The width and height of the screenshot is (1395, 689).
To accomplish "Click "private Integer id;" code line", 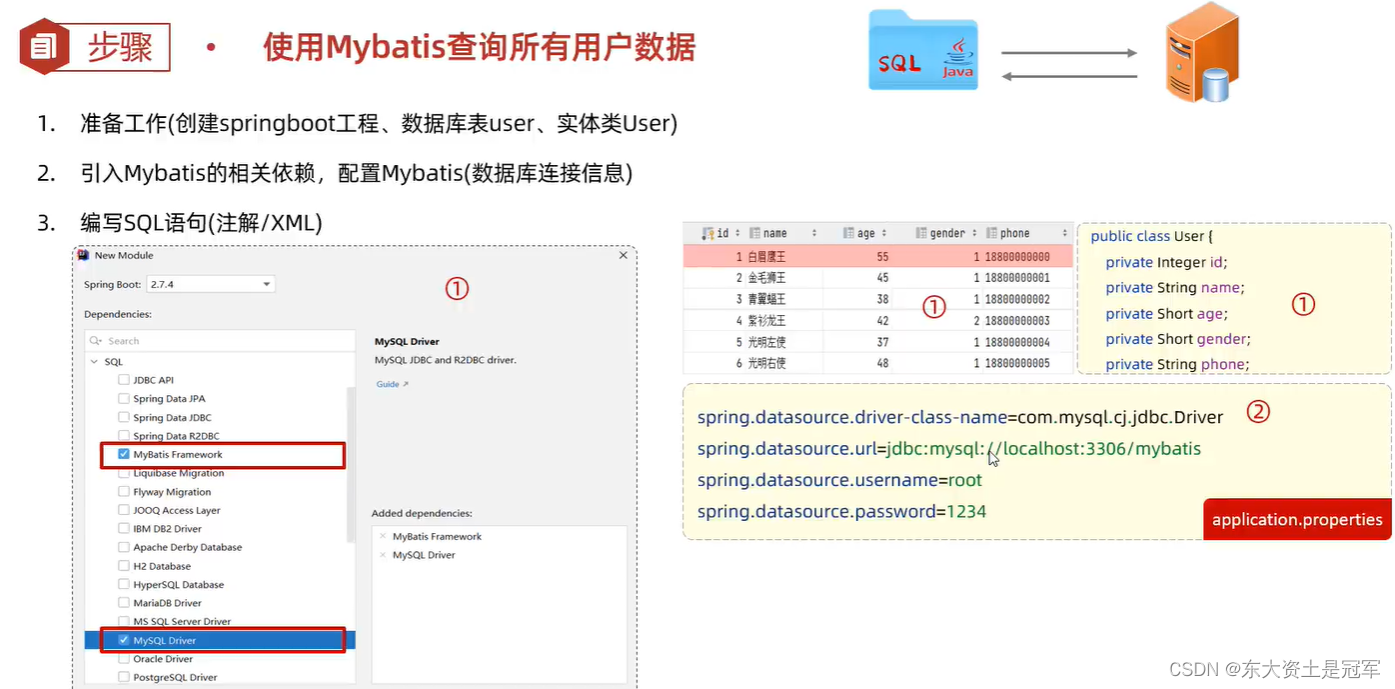I will tap(1166, 262).
